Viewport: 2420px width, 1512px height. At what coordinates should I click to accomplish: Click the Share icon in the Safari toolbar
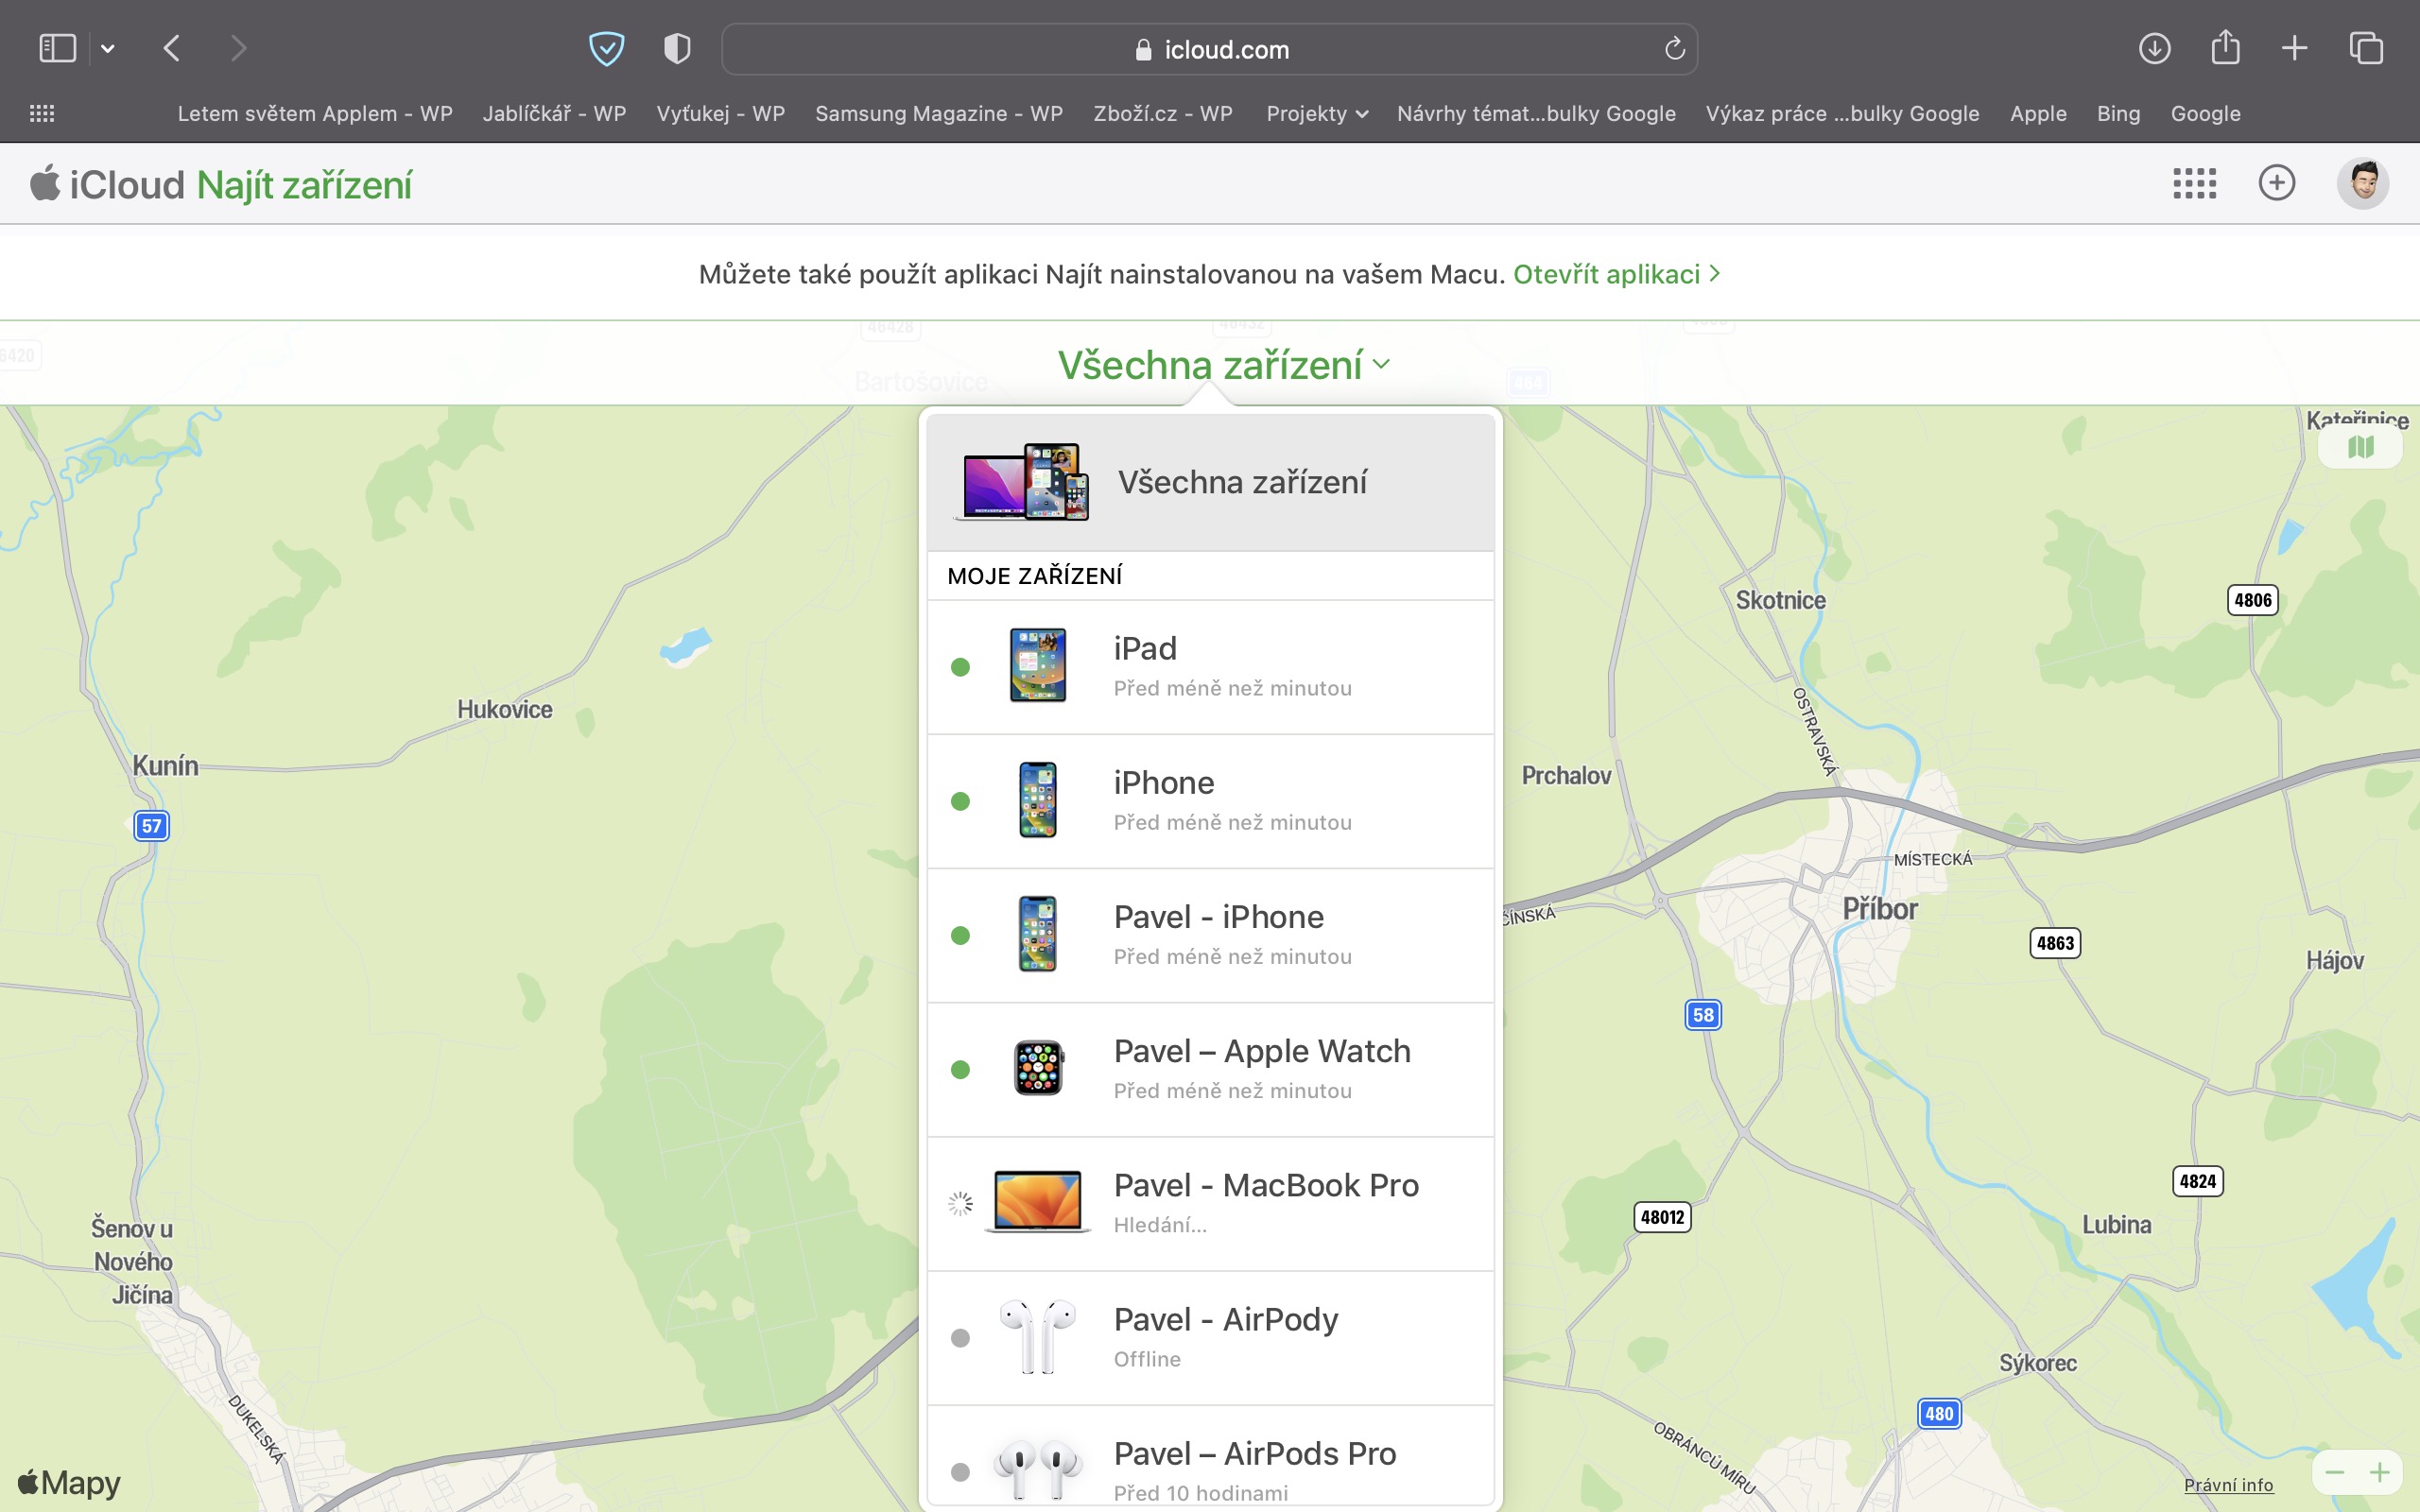click(x=2225, y=48)
